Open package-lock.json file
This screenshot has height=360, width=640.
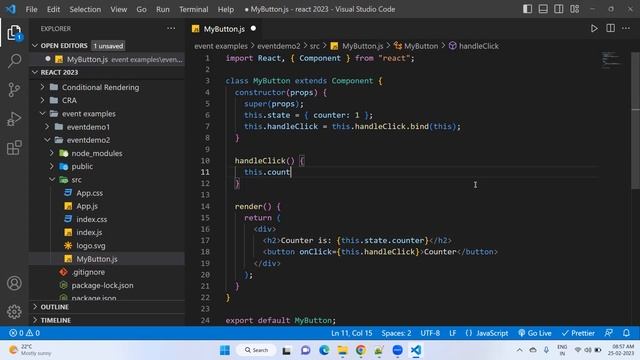pos(102,285)
